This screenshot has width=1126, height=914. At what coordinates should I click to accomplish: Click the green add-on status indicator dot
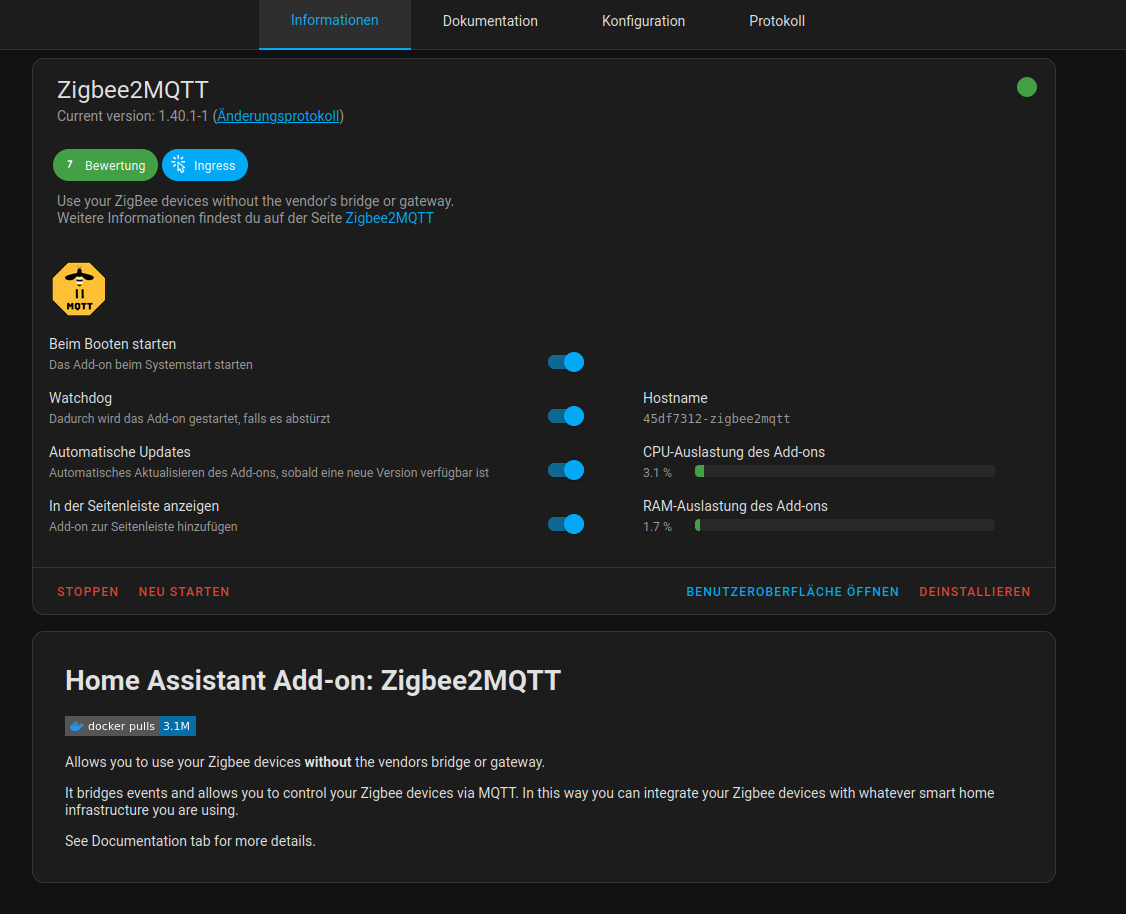[1026, 87]
